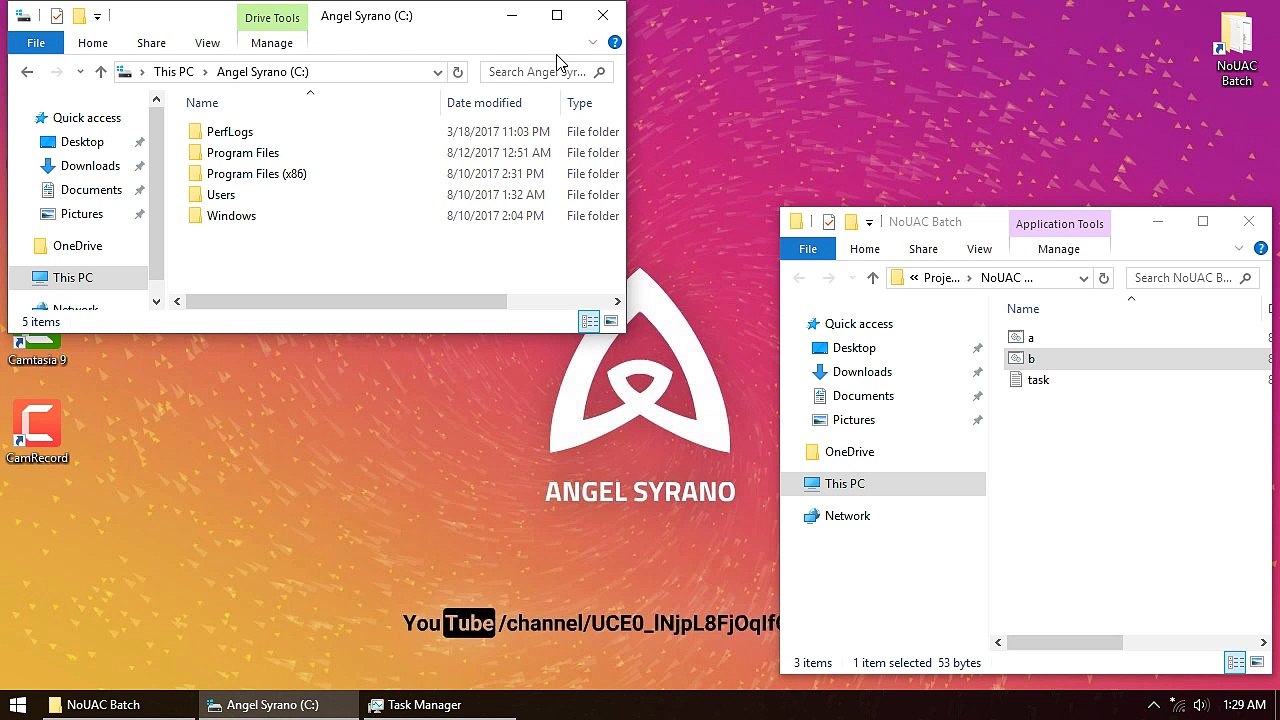Image resolution: width=1280 pixels, height=720 pixels.
Task: Go up one level in Angel Syrano window
Action: (100, 72)
